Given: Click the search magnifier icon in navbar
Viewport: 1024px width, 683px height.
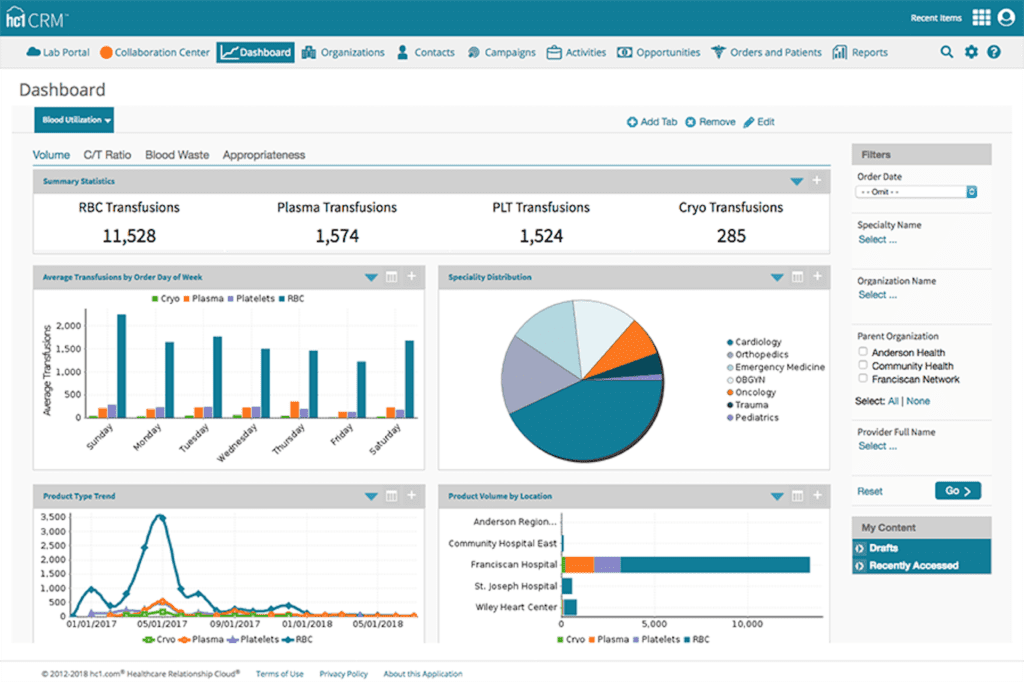Looking at the screenshot, I should [946, 52].
